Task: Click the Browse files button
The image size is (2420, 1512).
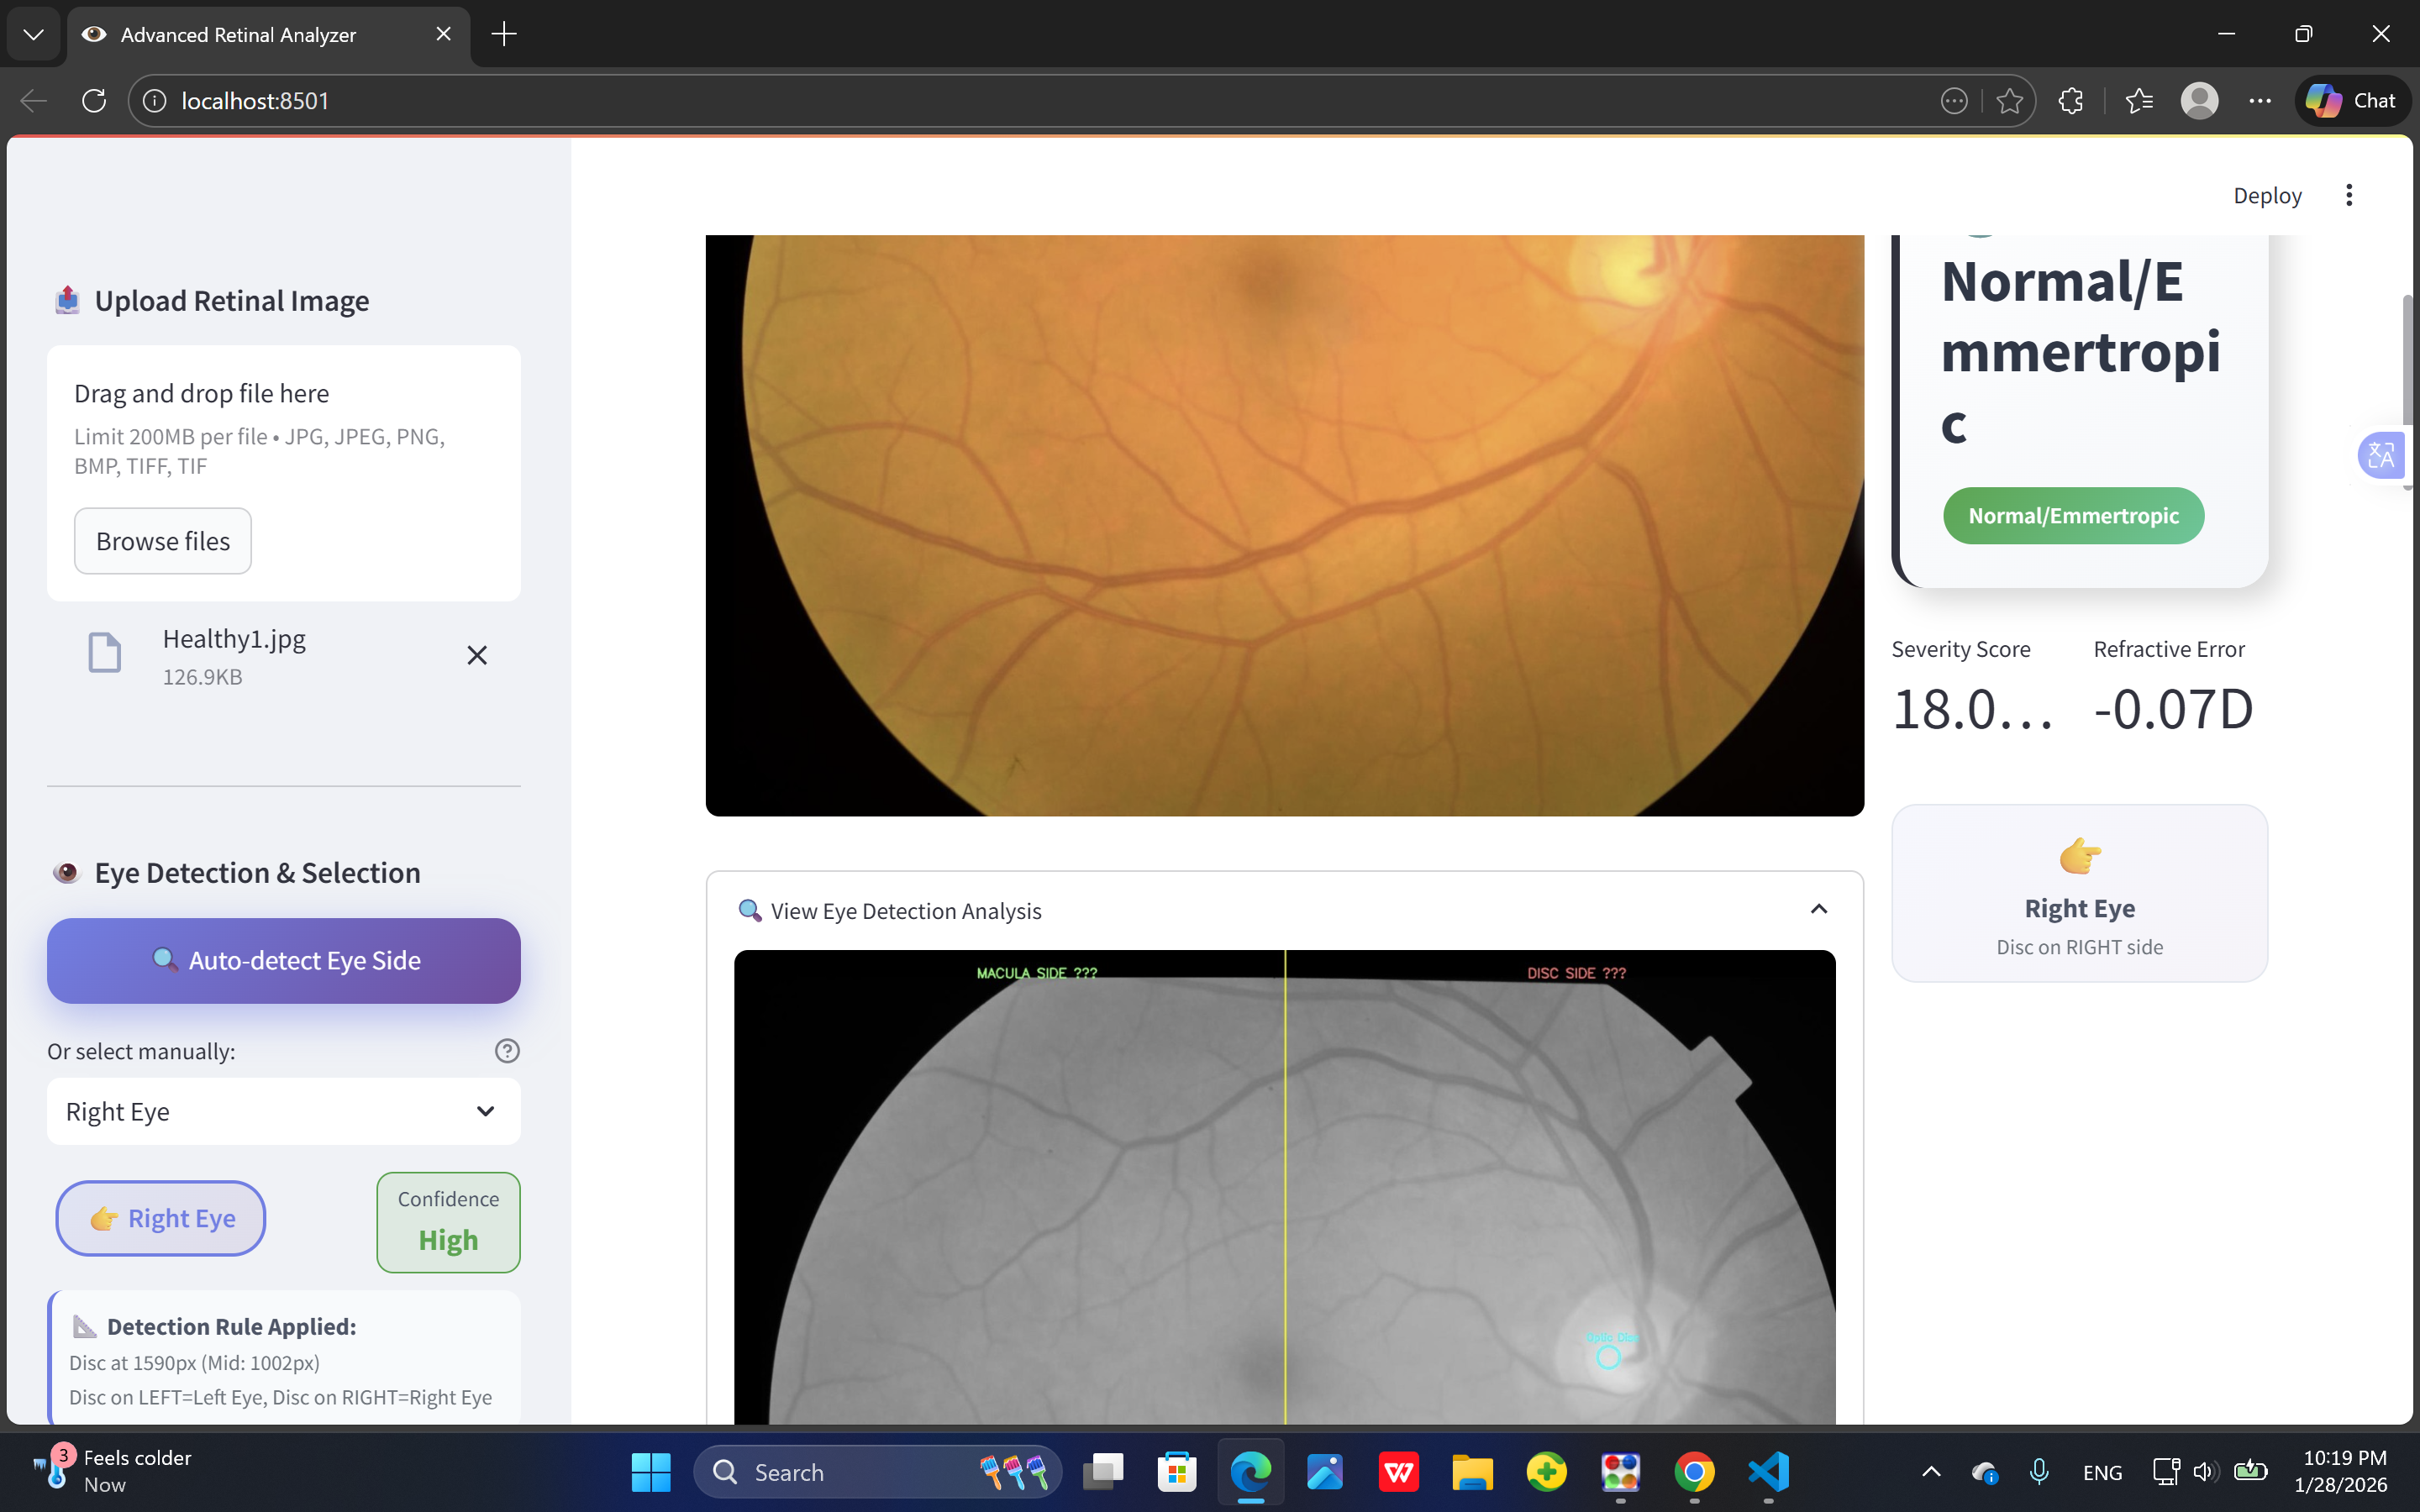Action: 163,541
